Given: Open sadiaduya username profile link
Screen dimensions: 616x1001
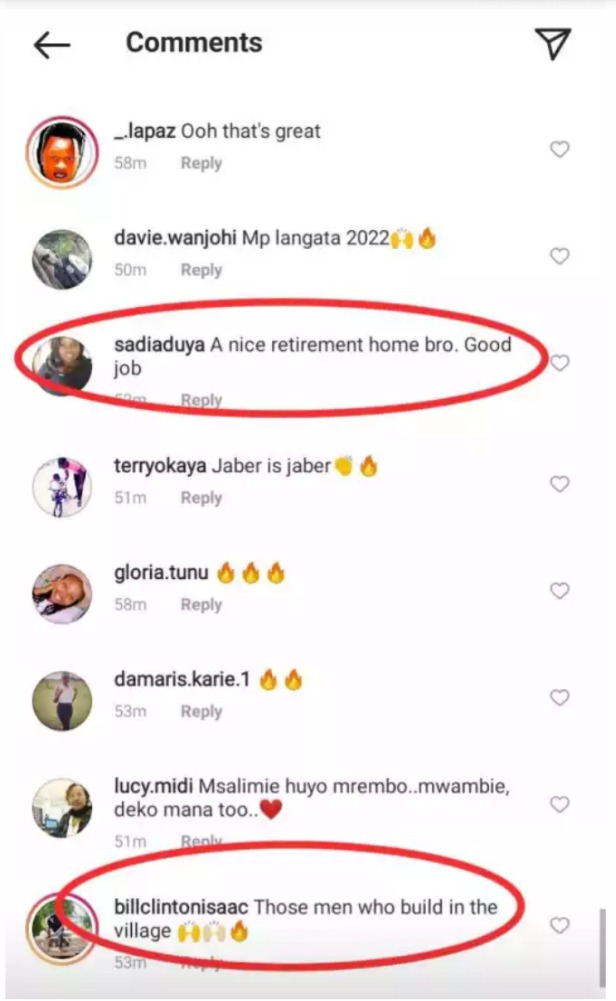Looking at the screenshot, I should (x=159, y=345).
